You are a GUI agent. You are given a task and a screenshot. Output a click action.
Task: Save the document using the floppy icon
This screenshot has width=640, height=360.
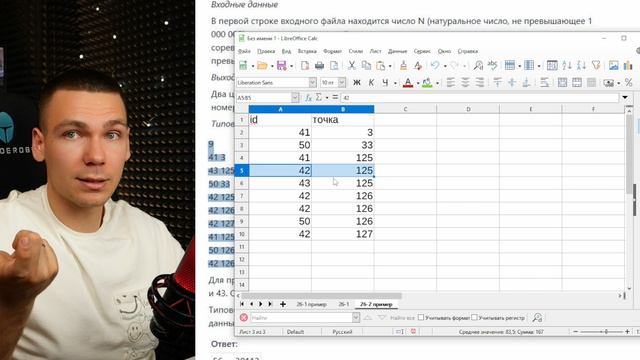(282, 65)
